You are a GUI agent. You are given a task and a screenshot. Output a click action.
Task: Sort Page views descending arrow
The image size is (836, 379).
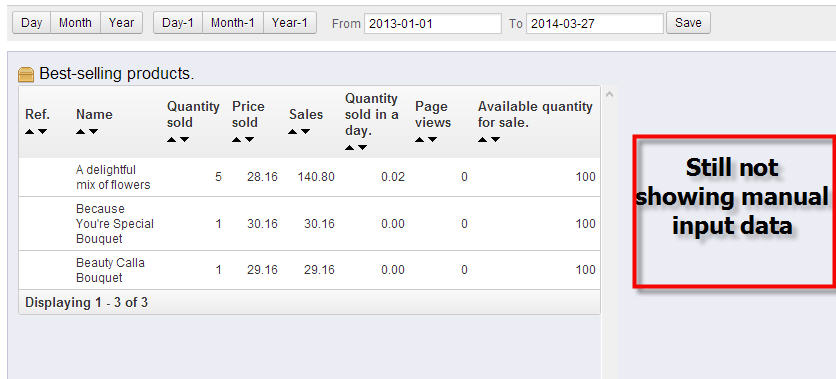pos(432,140)
